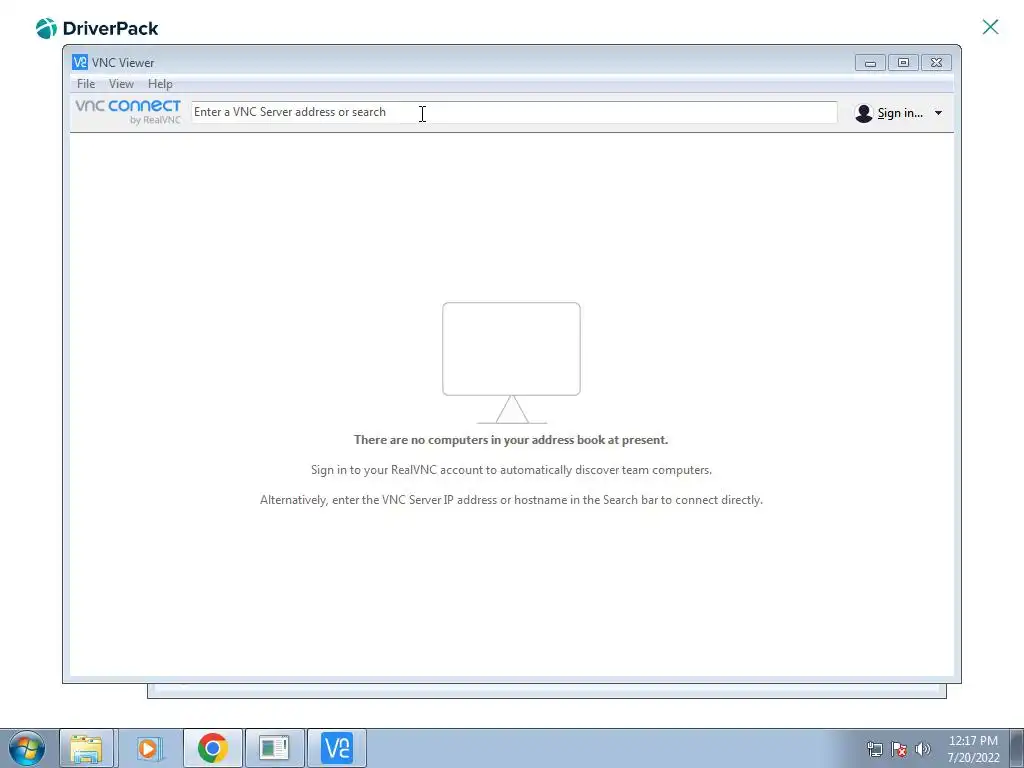This screenshot has height=768, width=1024.
Task: Click the VNC Viewer title bar icon
Action: [x=80, y=62]
